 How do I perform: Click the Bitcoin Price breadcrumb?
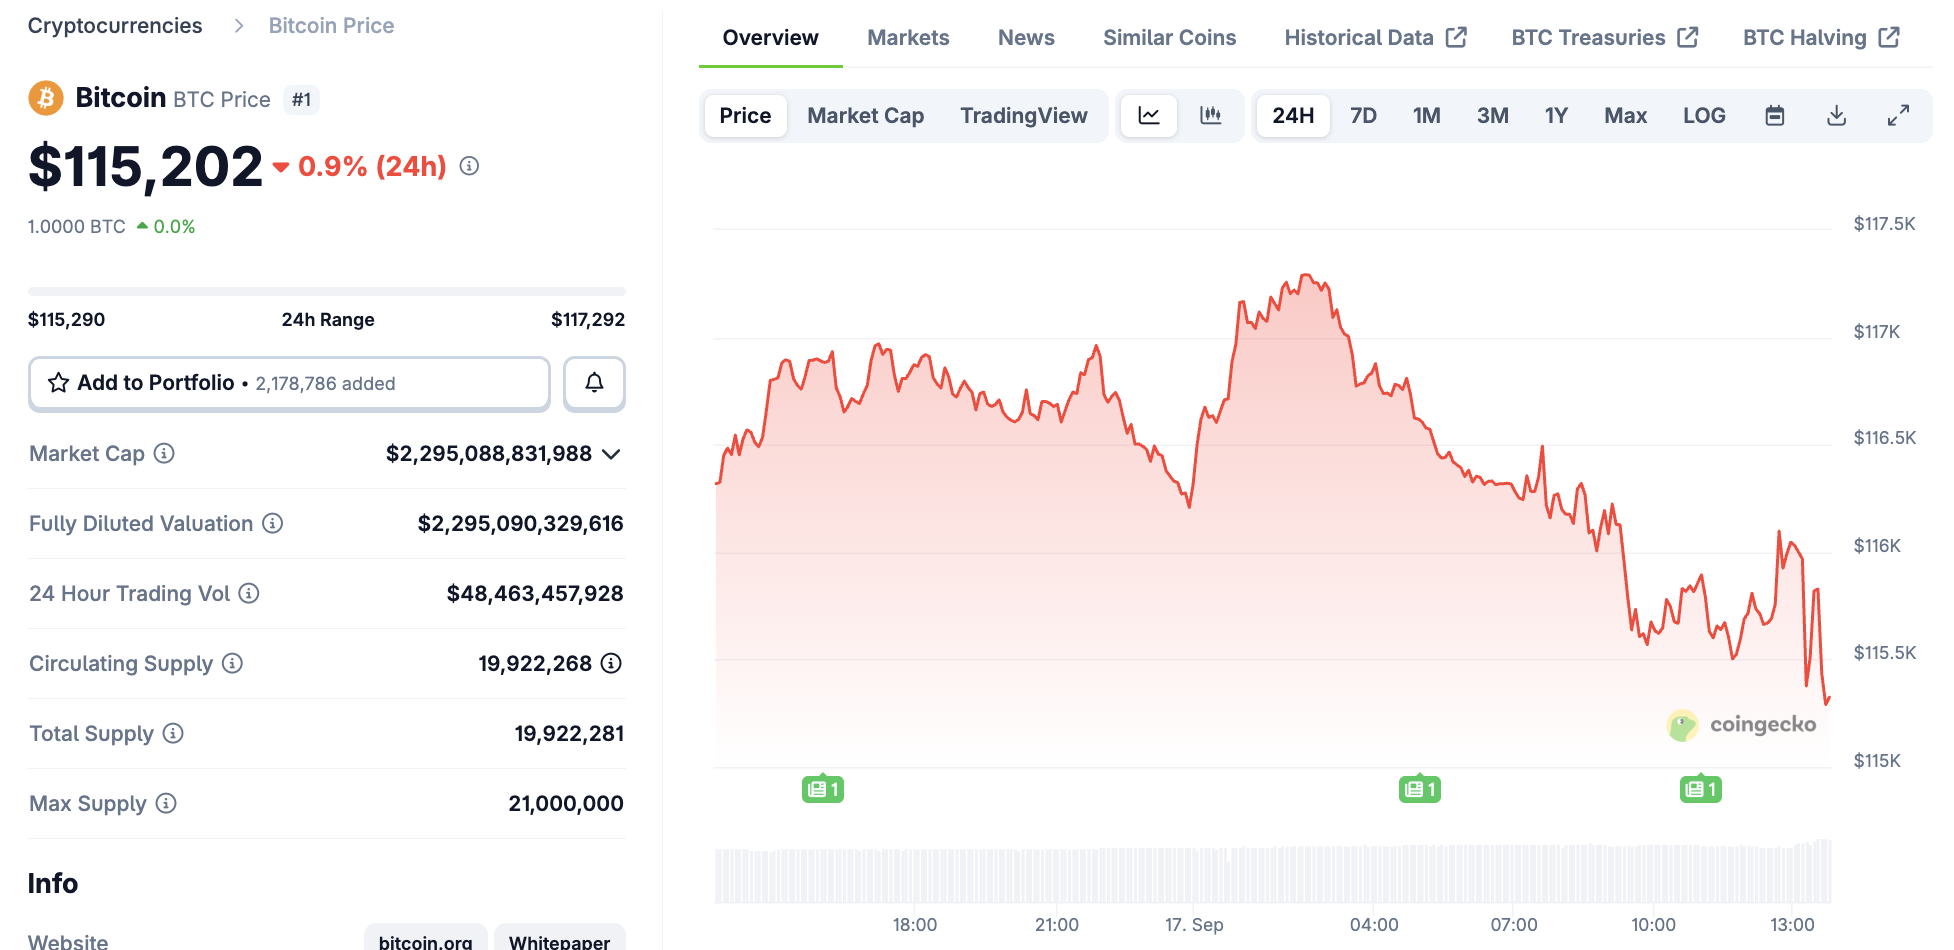tap(331, 26)
